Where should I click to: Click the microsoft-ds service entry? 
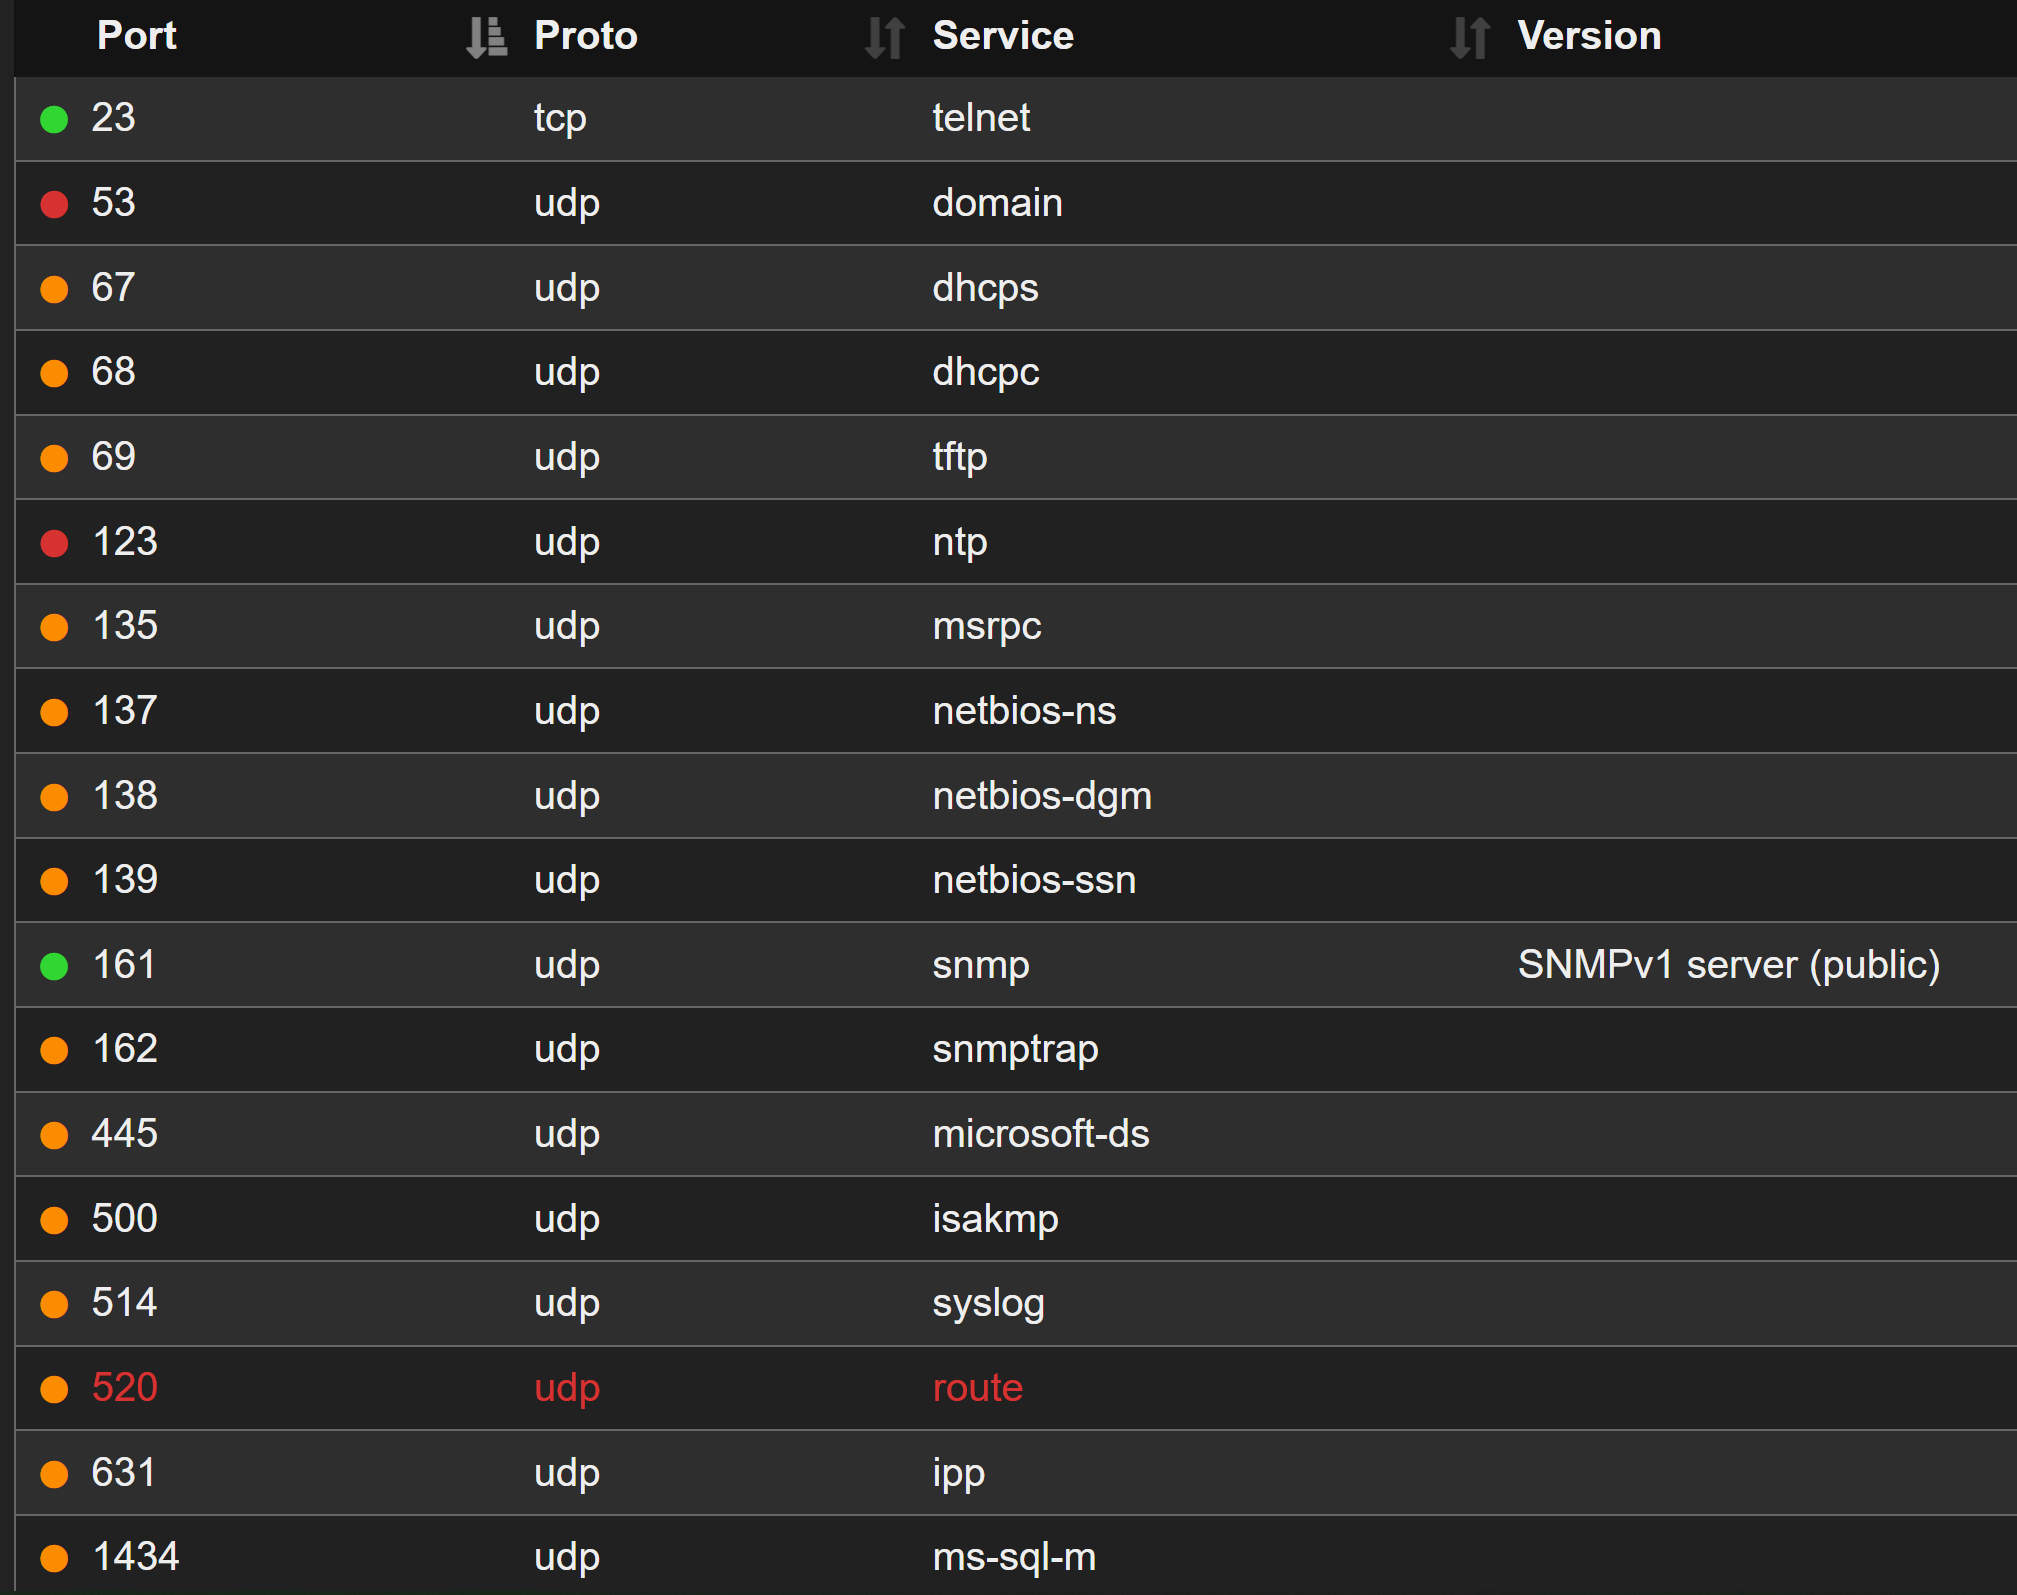1040,1134
